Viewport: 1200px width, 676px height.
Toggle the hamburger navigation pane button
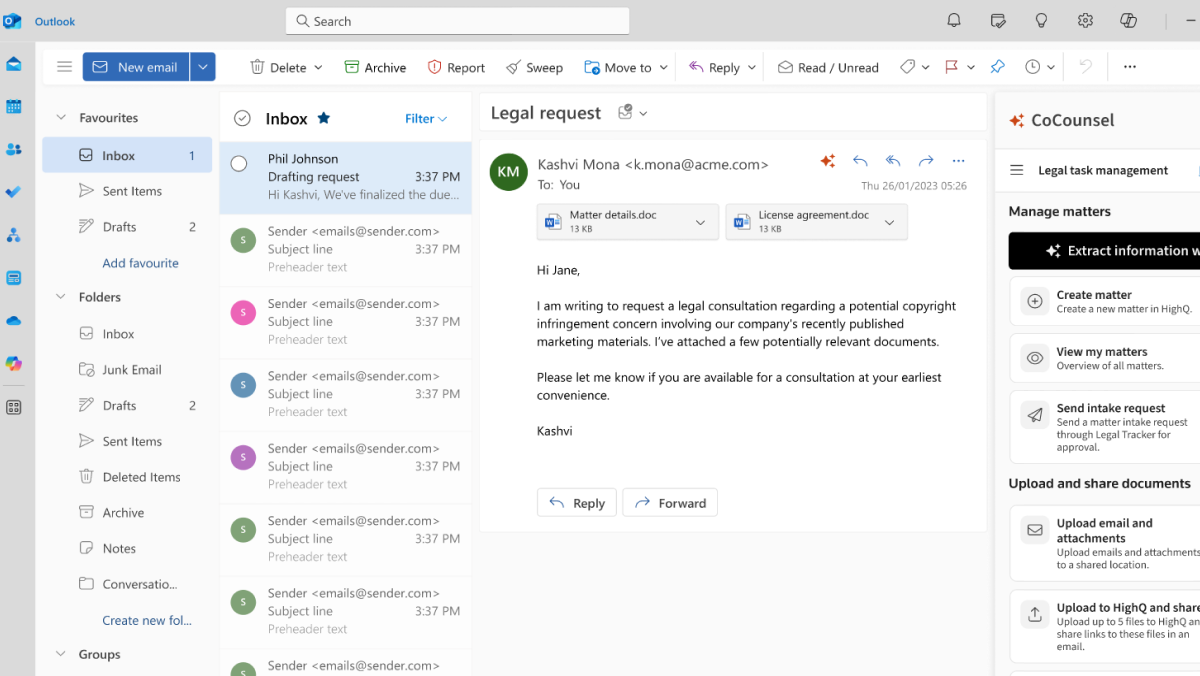64,67
